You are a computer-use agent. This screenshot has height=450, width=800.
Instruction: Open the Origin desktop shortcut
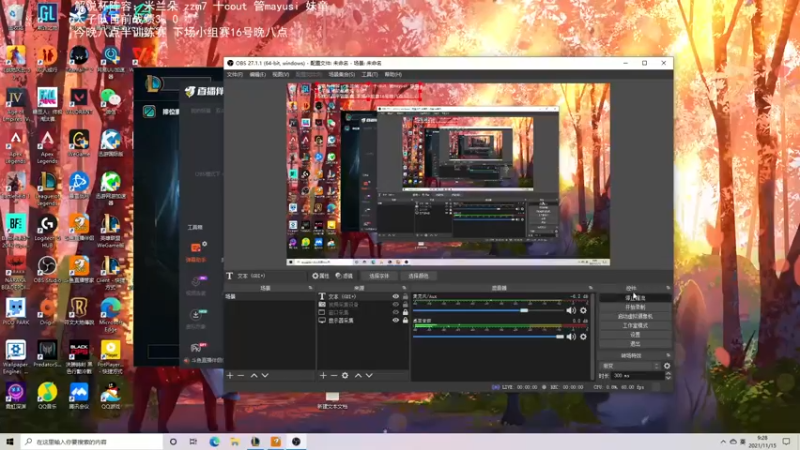(47, 312)
